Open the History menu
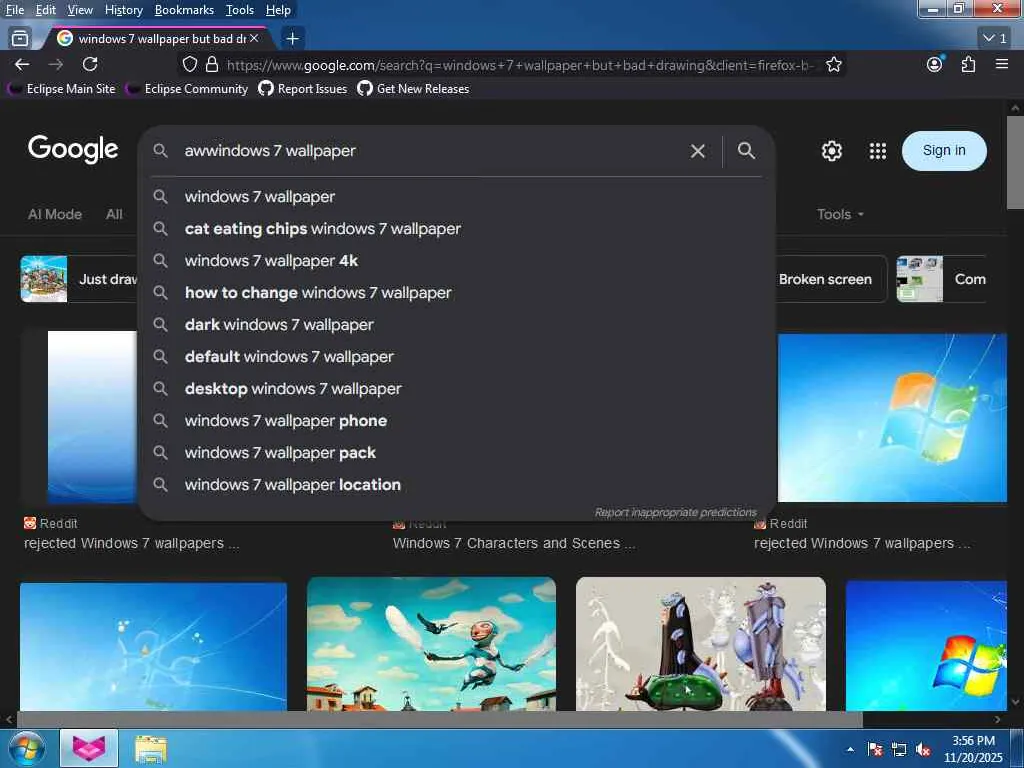This screenshot has height=768, width=1024. pyautogui.click(x=123, y=10)
